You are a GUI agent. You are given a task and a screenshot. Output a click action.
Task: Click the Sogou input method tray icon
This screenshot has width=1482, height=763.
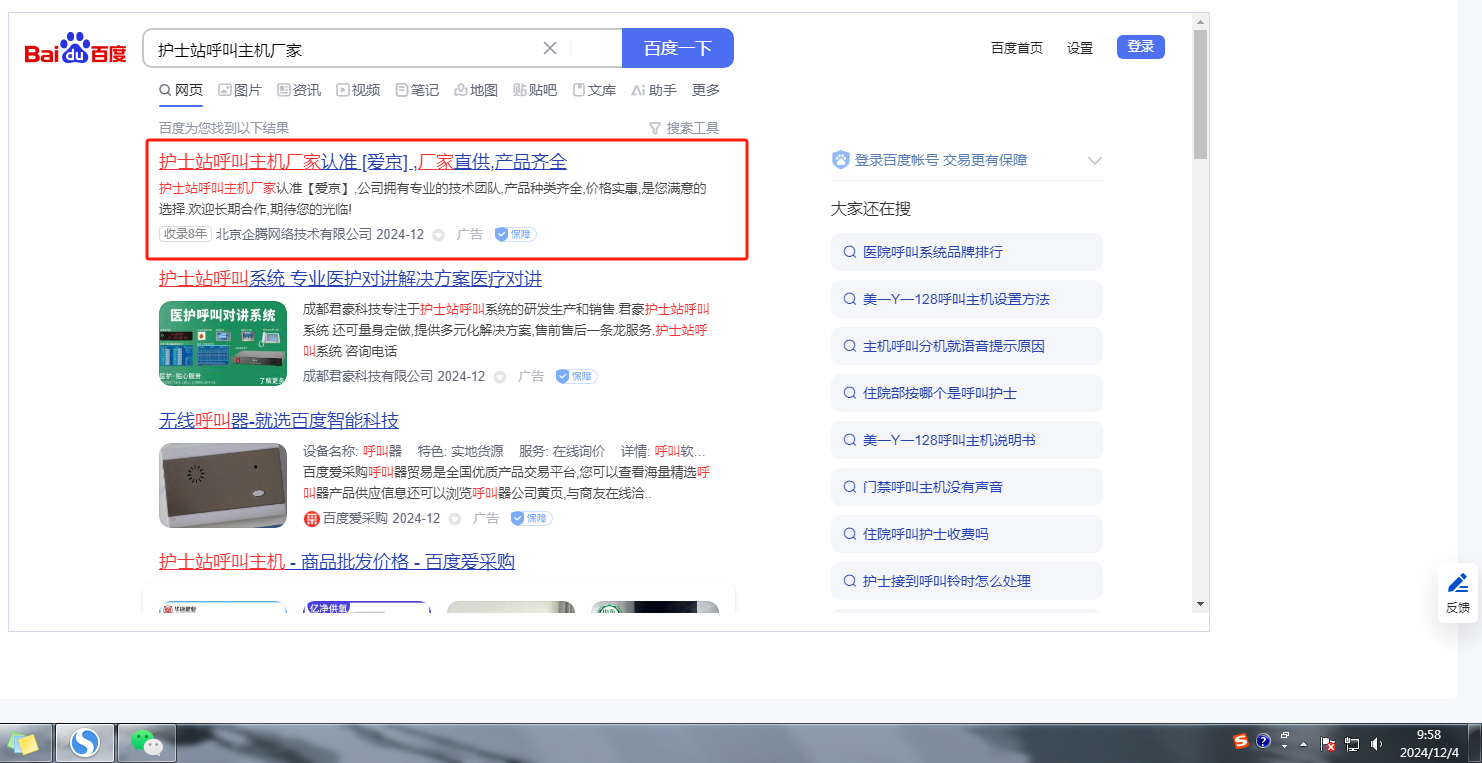pyautogui.click(x=1241, y=742)
